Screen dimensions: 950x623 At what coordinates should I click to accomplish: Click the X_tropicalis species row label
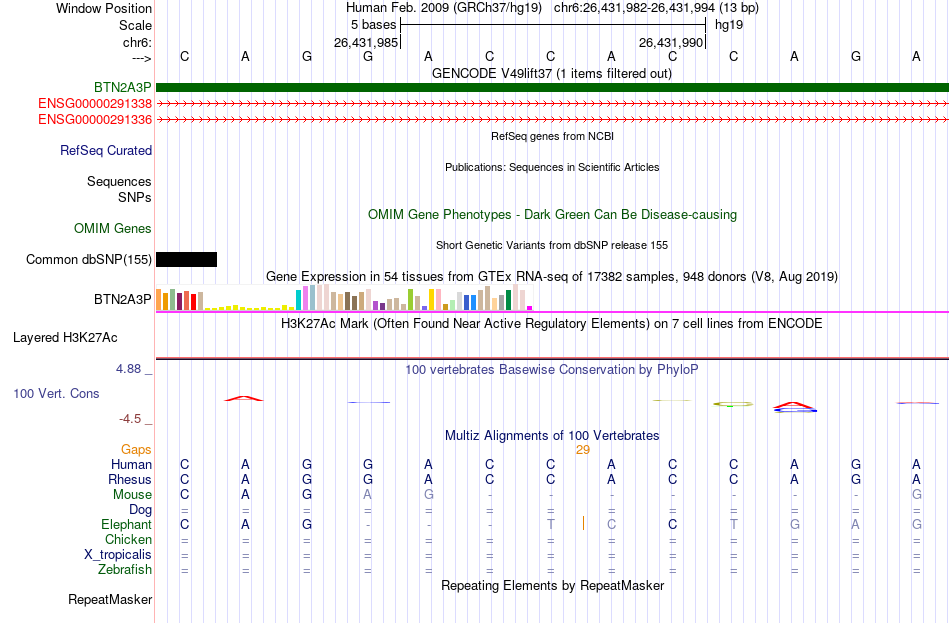(118, 555)
